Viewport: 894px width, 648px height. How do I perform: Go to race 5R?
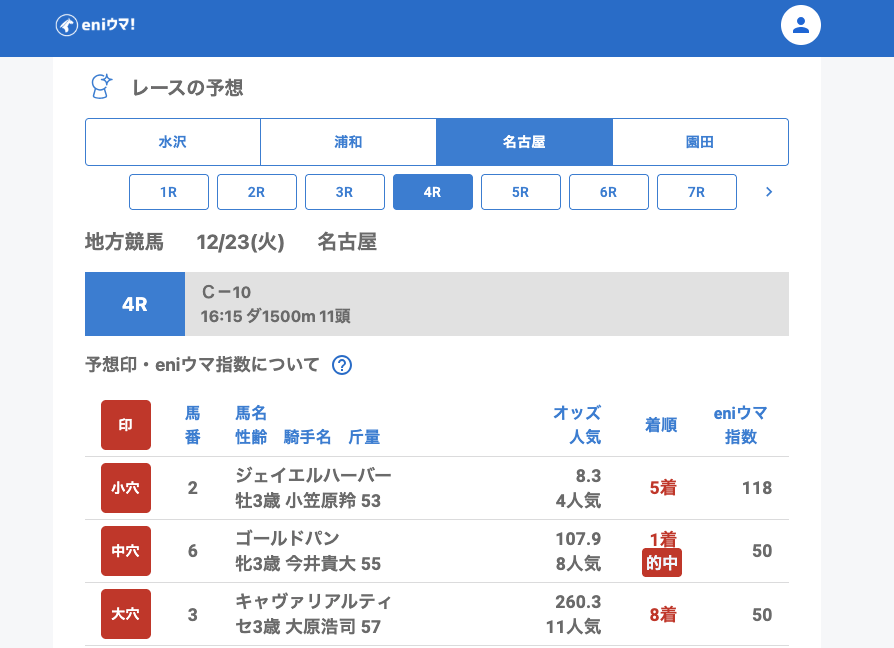521,192
